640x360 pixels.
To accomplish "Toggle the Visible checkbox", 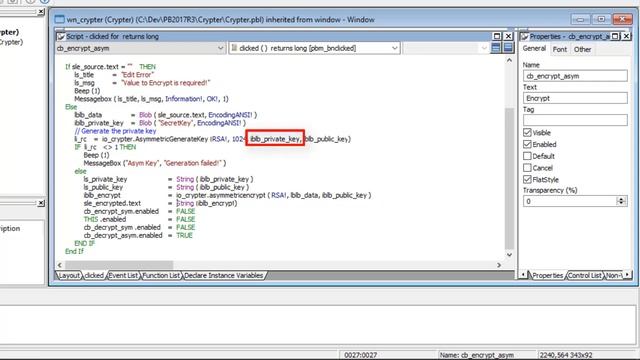I will [527, 133].
